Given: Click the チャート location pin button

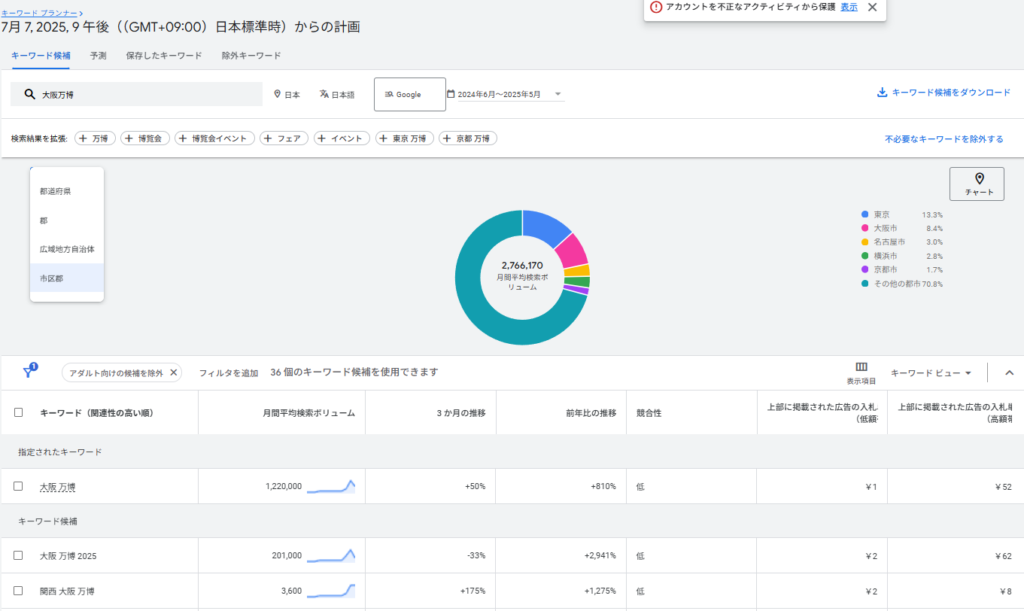Looking at the screenshot, I should click(x=978, y=183).
